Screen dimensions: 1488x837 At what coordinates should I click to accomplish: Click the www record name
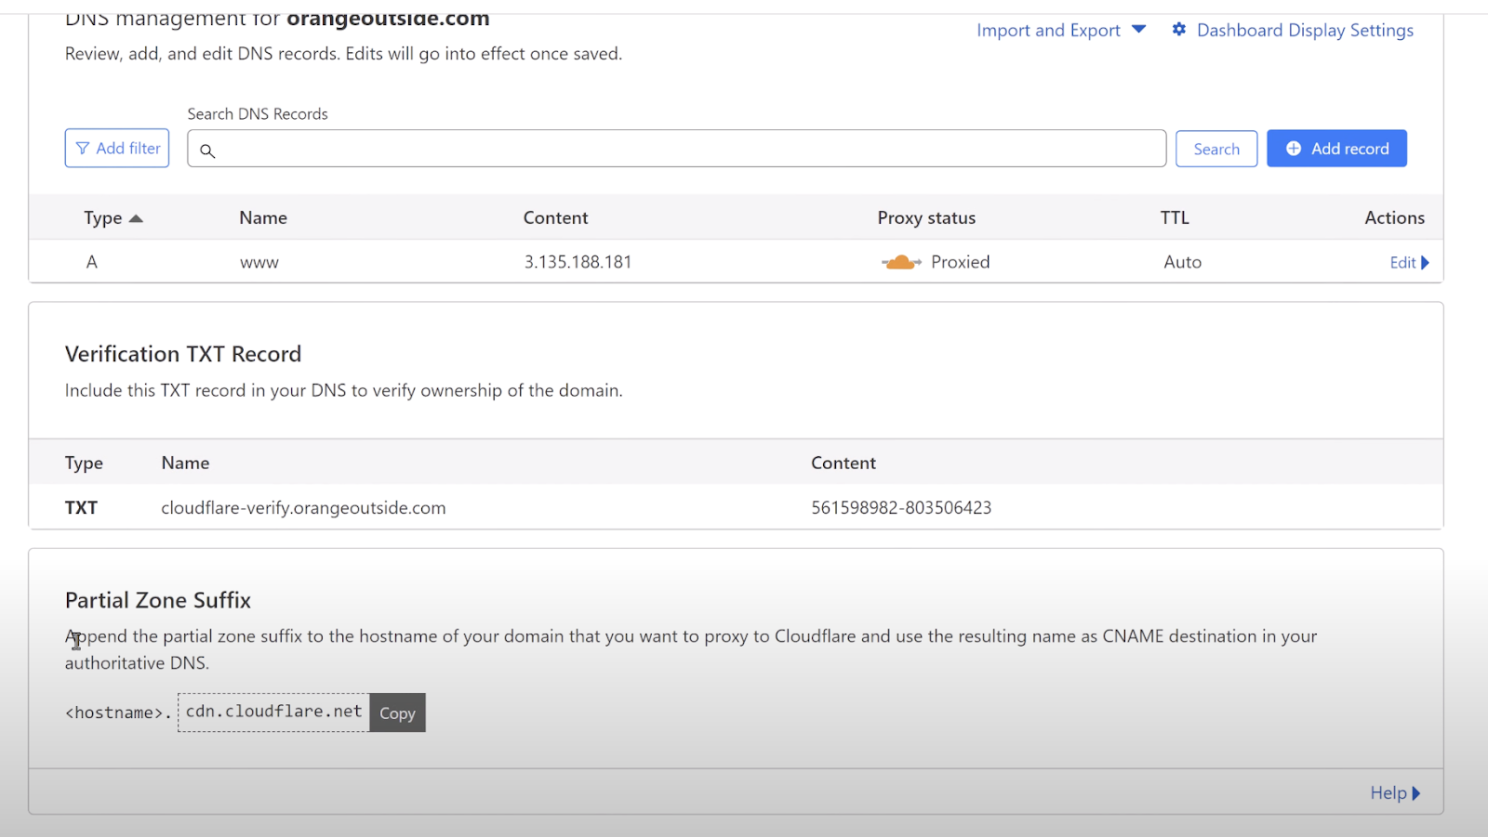click(259, 263)
